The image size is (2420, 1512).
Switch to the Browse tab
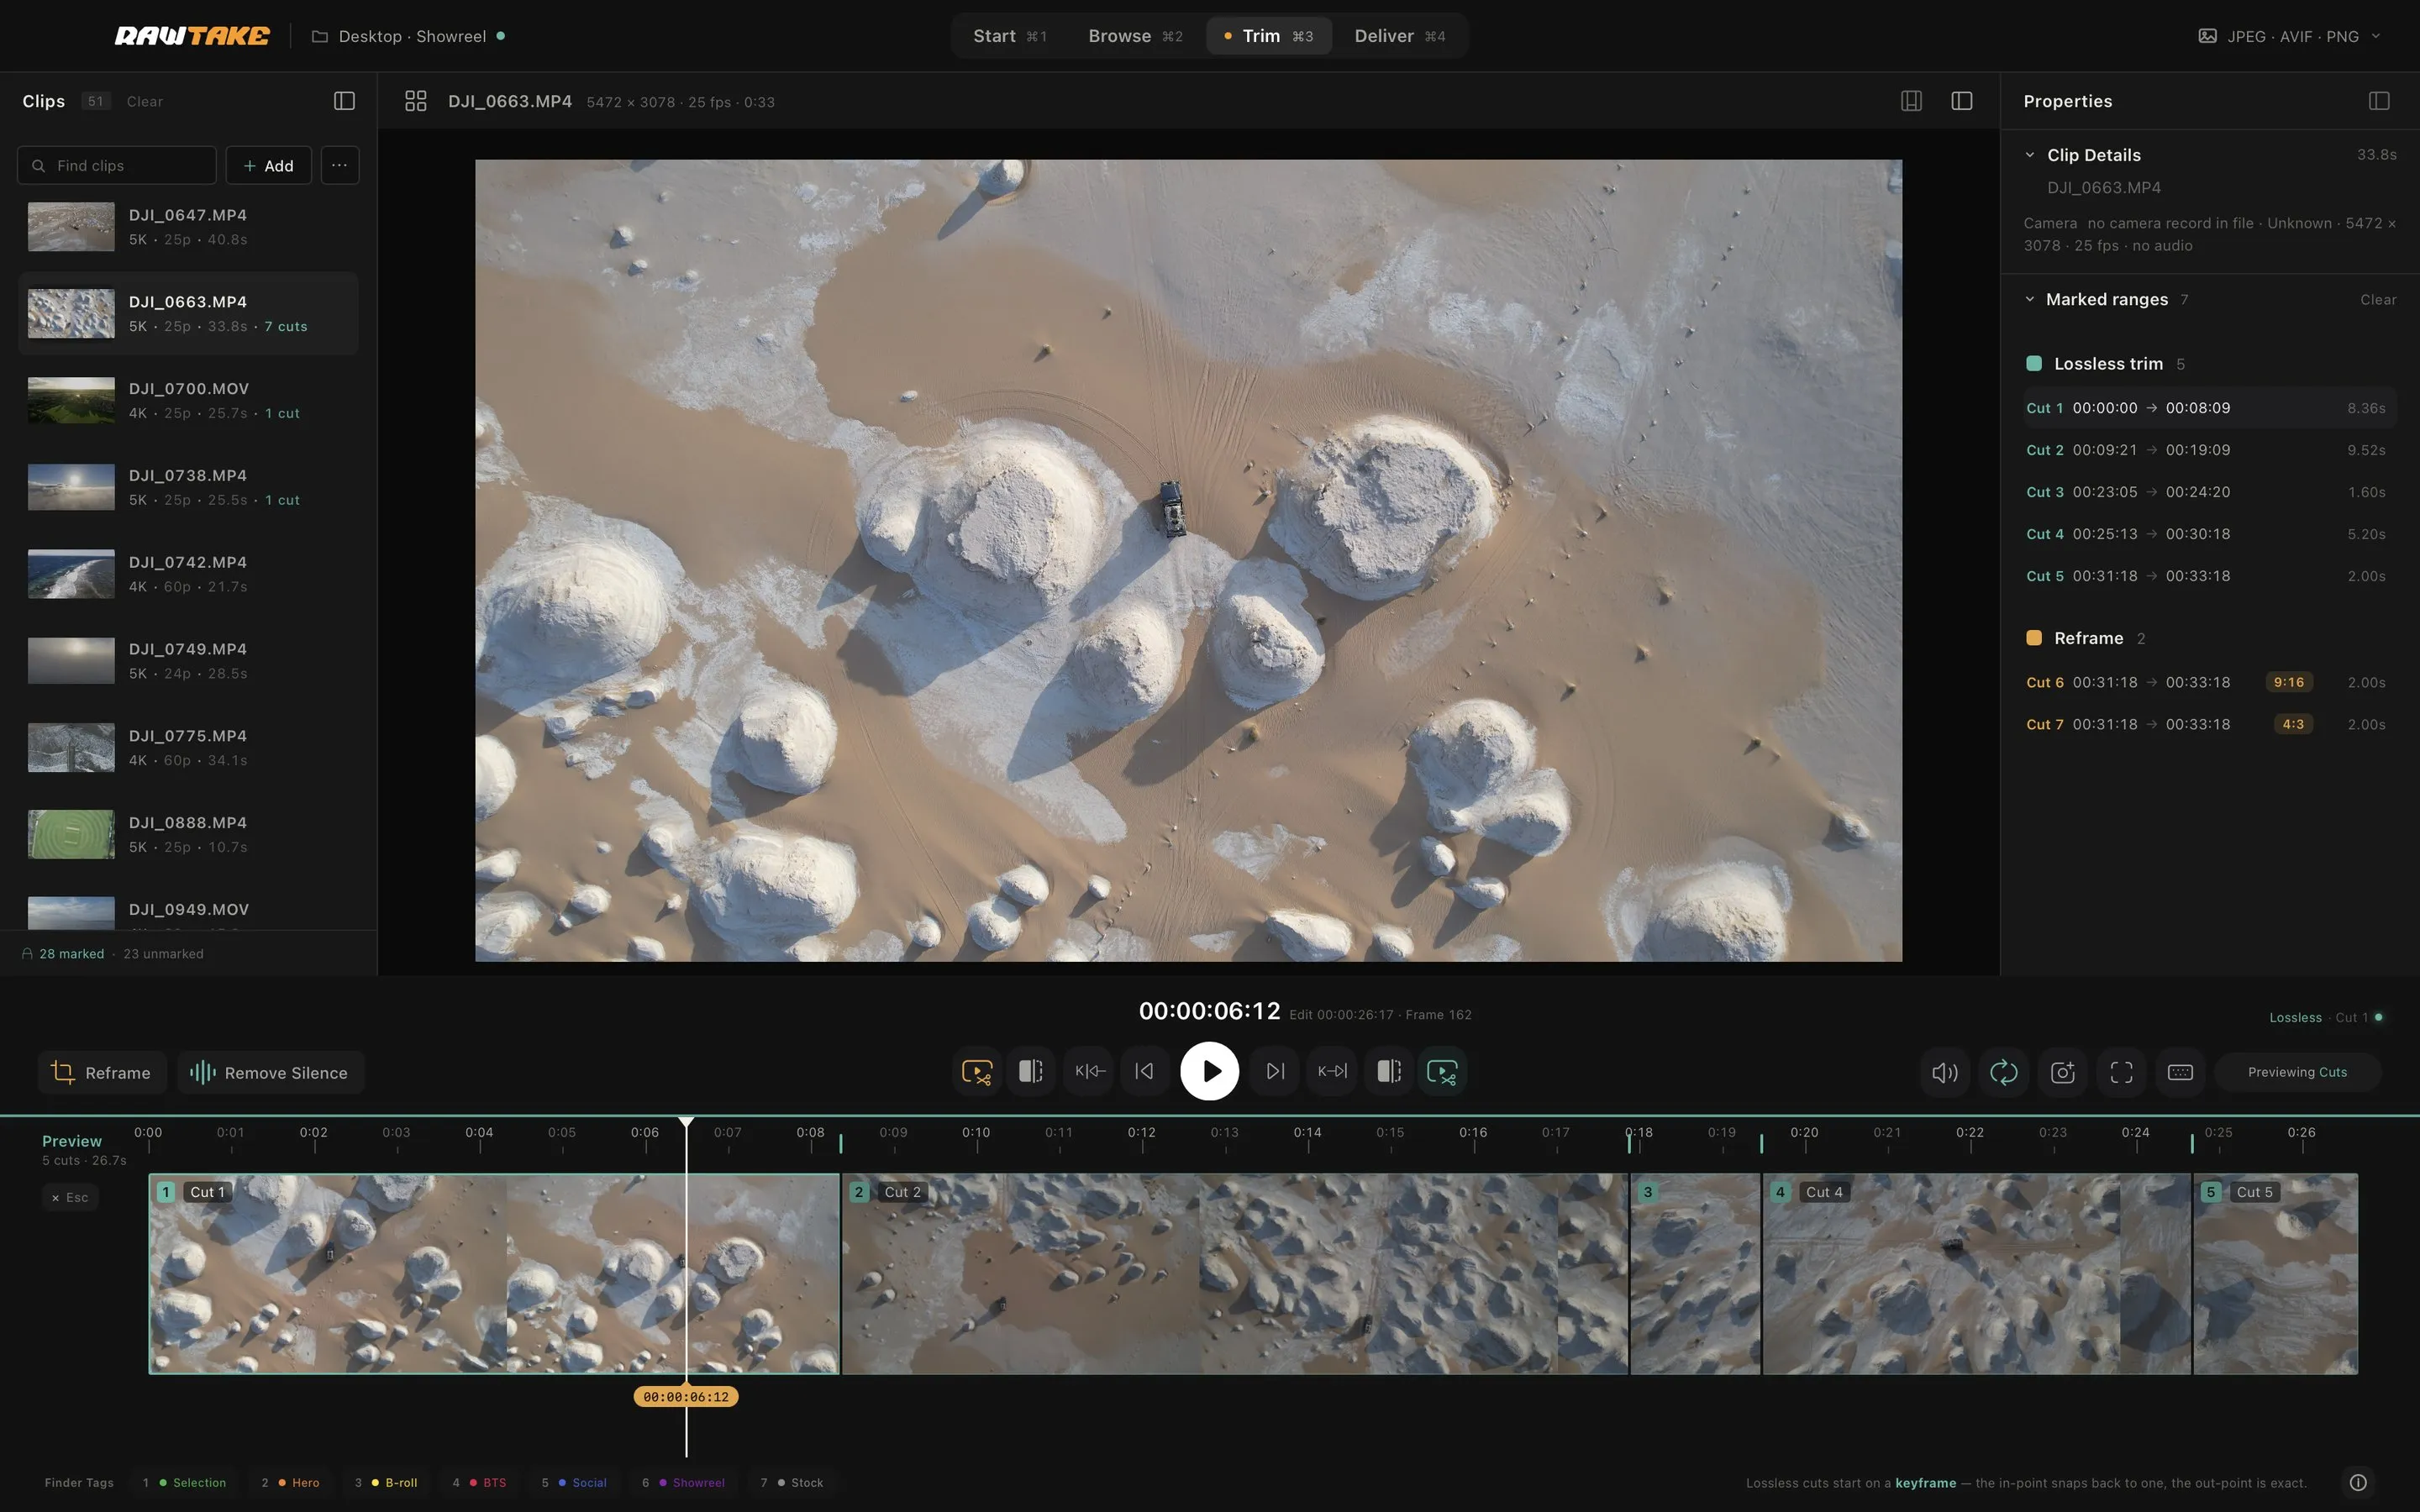tap(1135, 36)
